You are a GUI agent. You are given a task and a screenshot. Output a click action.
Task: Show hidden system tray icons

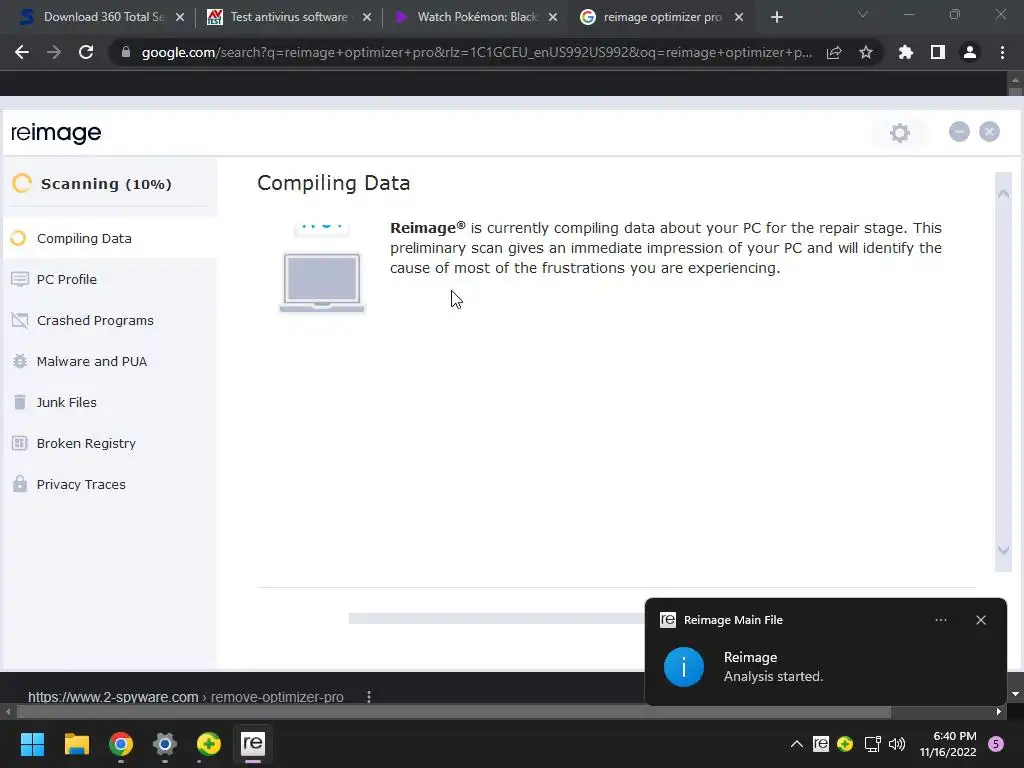pos(797,744)
